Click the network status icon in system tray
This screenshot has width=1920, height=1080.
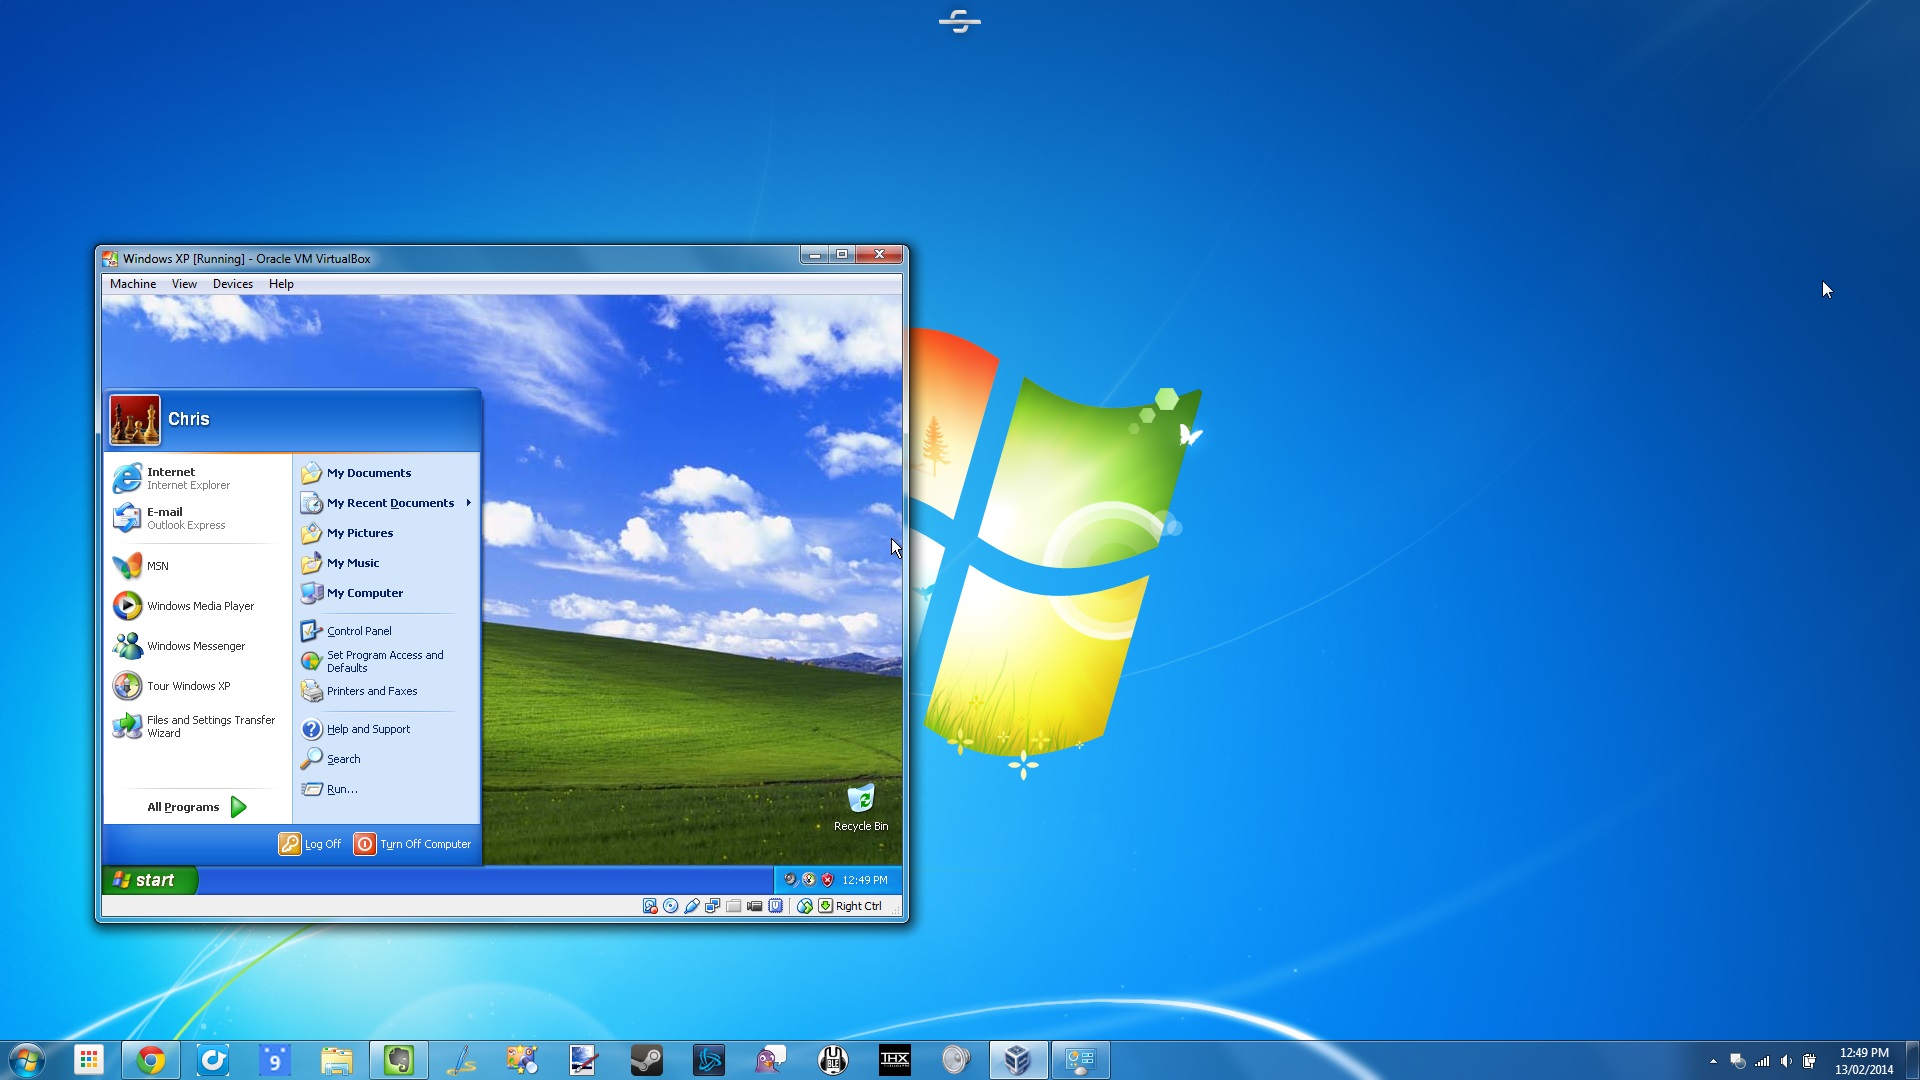pyautogui.click(x=1763, y=1060)
